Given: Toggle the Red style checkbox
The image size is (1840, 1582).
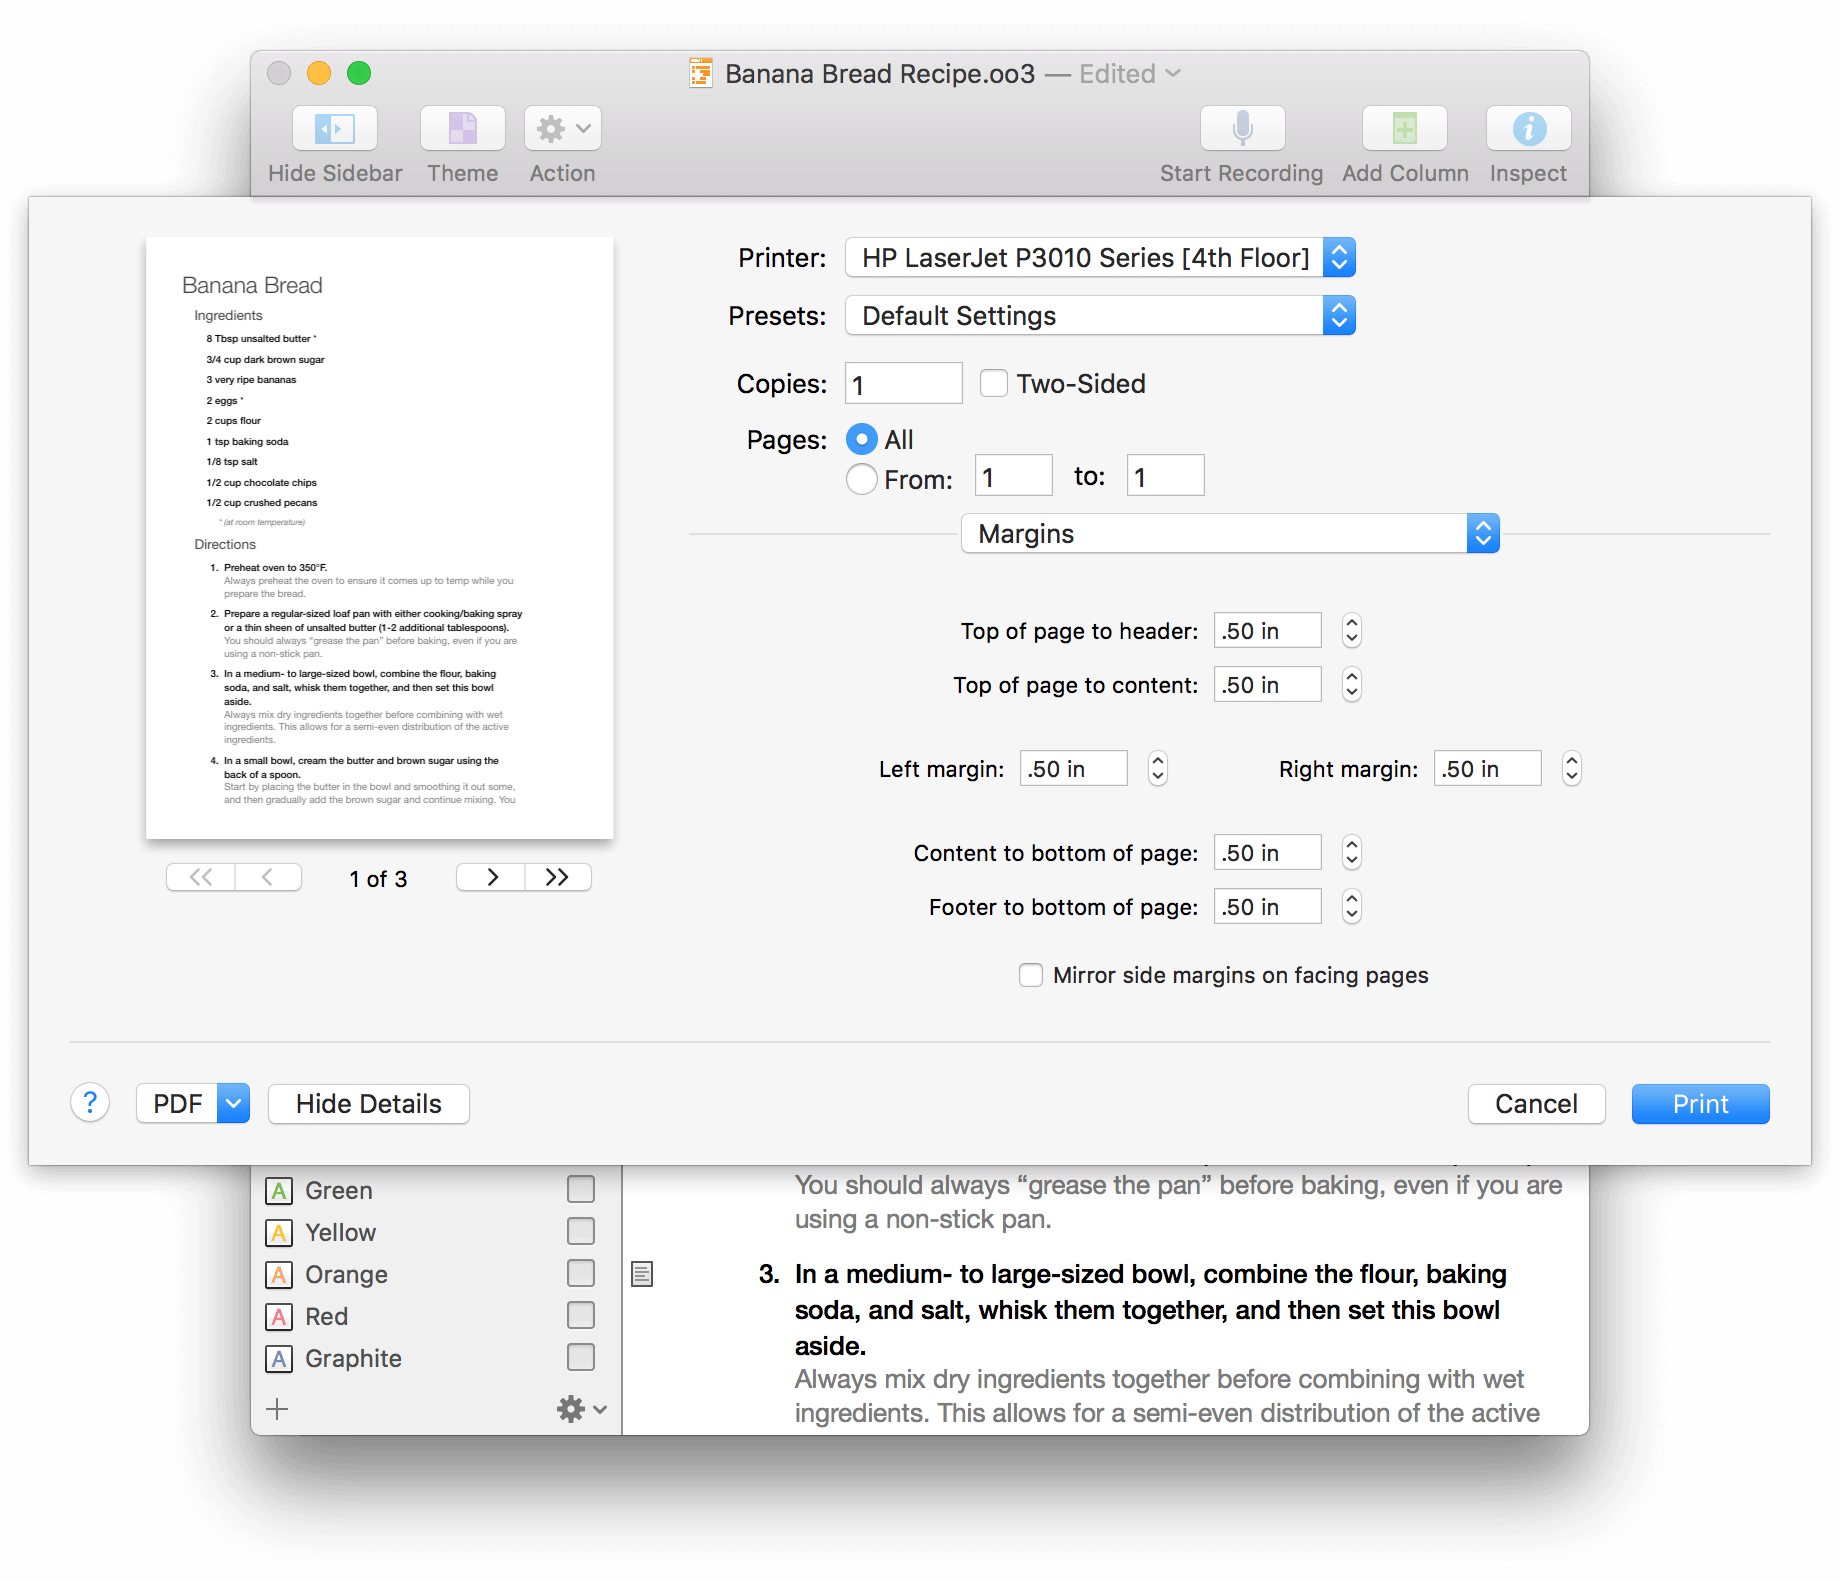Looking at the screenshot, I should pyautogui.click(x=580, y=1315).
